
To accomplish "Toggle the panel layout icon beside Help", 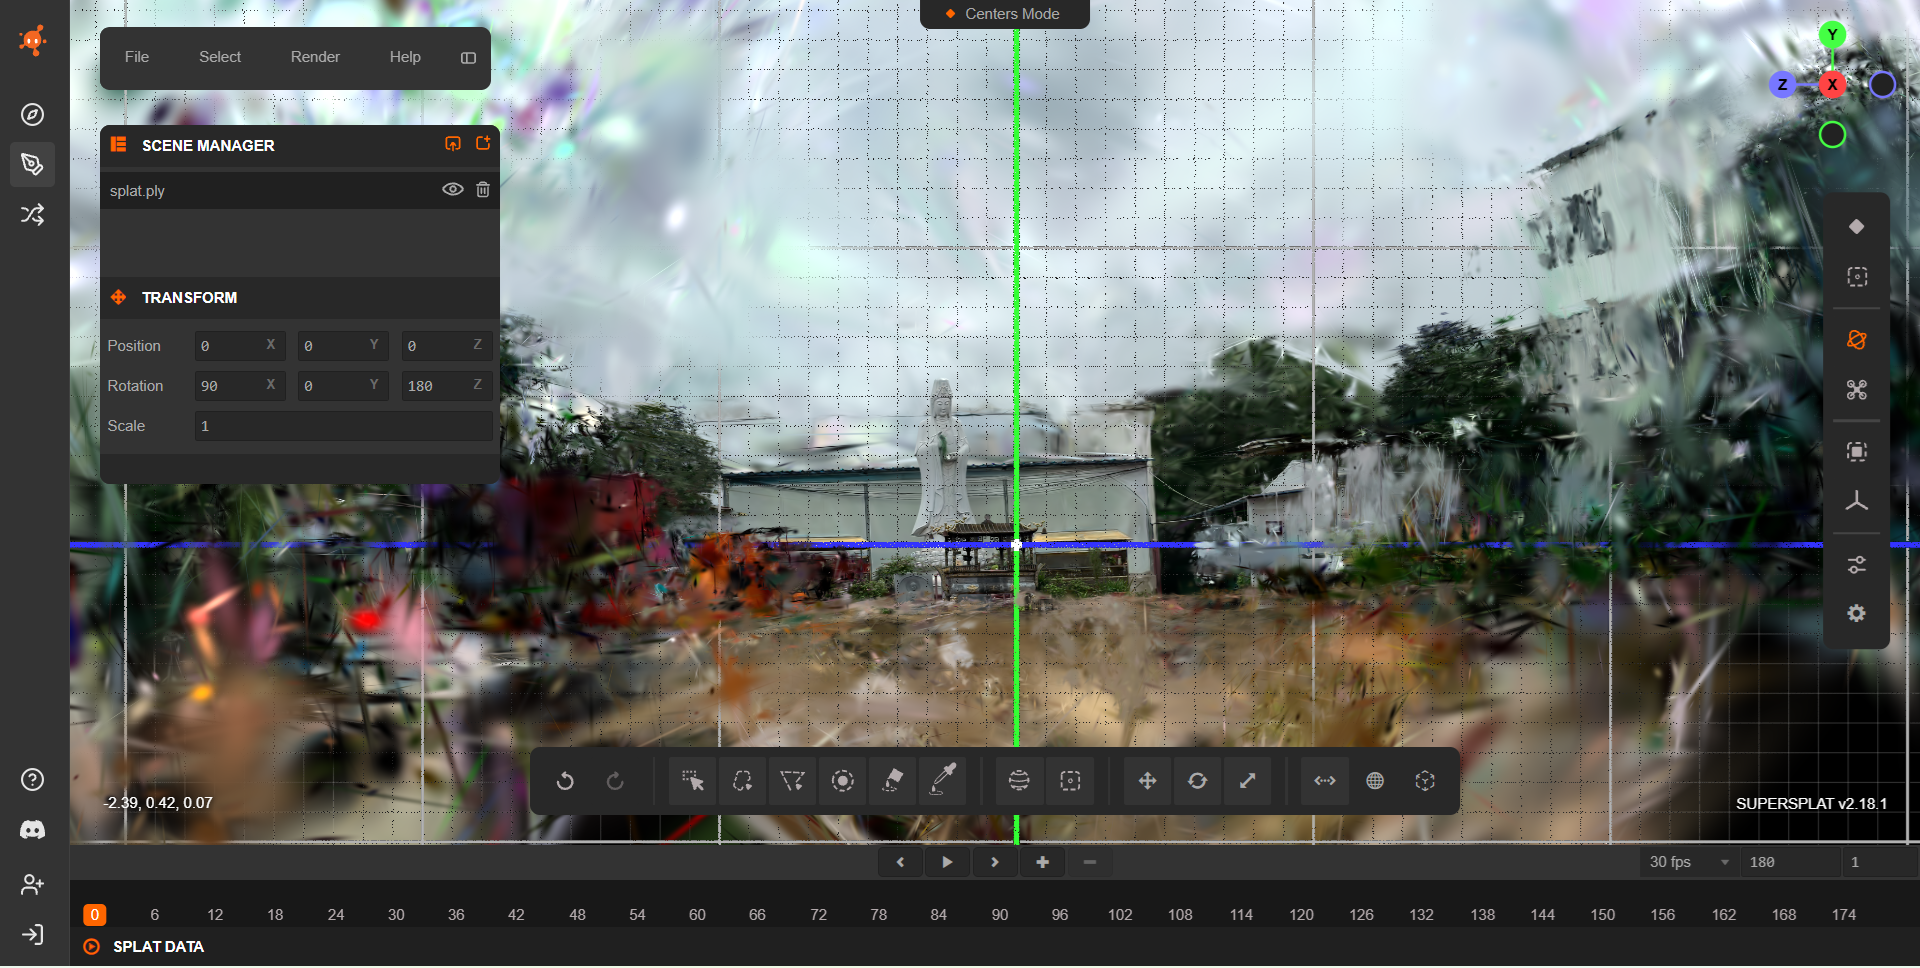I will tap(468, 58).
